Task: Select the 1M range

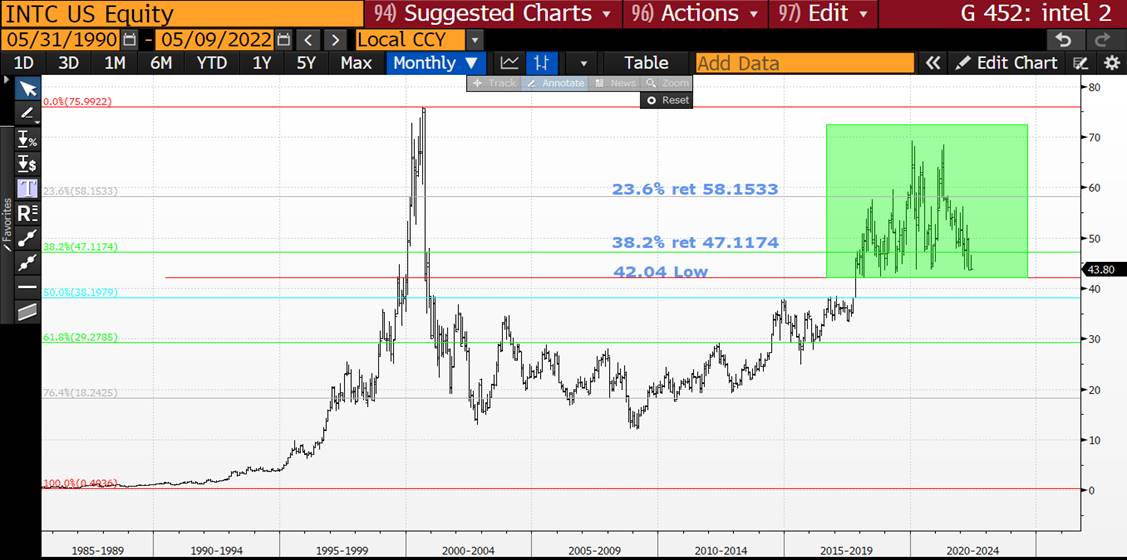Action: pyautogui.click(x=114, y=63)
